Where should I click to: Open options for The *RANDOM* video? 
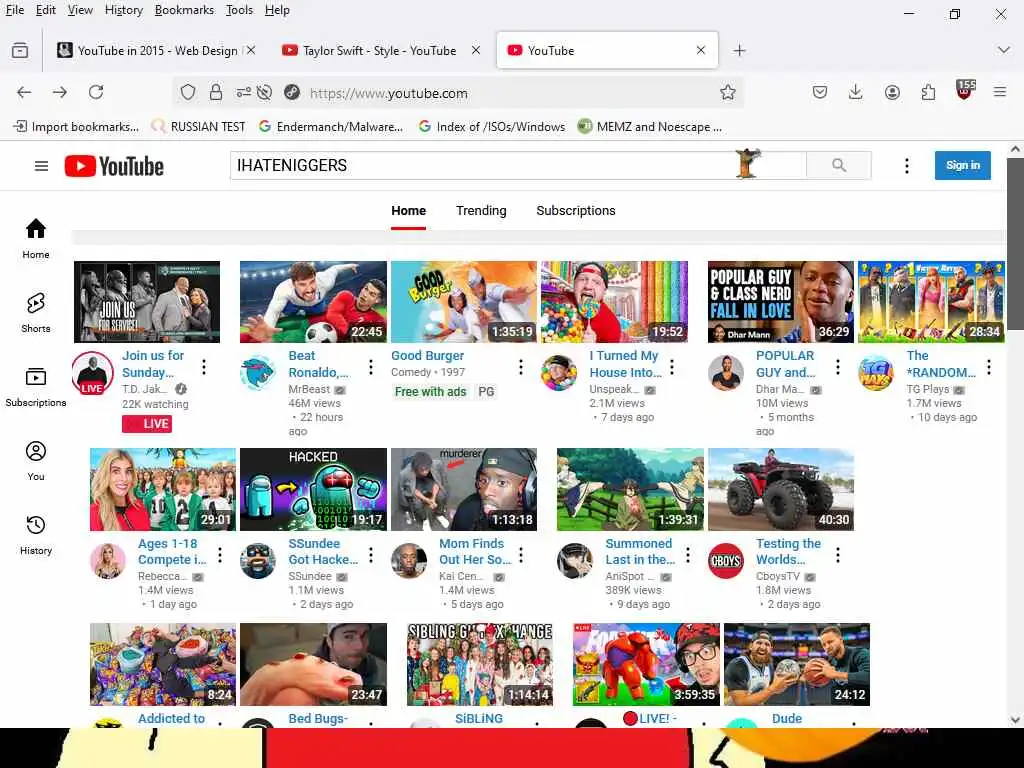pos(989,368)
